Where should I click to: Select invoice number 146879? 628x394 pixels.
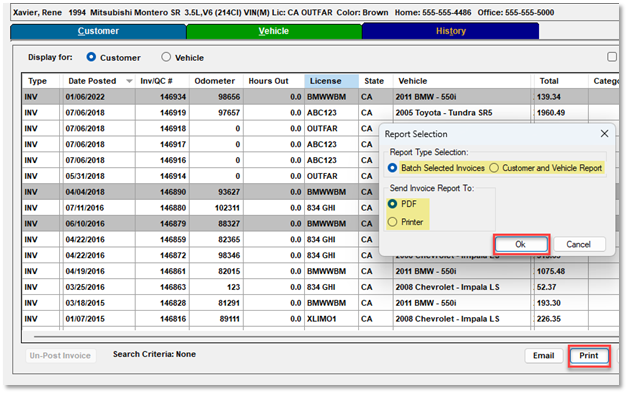coord(173,224)
